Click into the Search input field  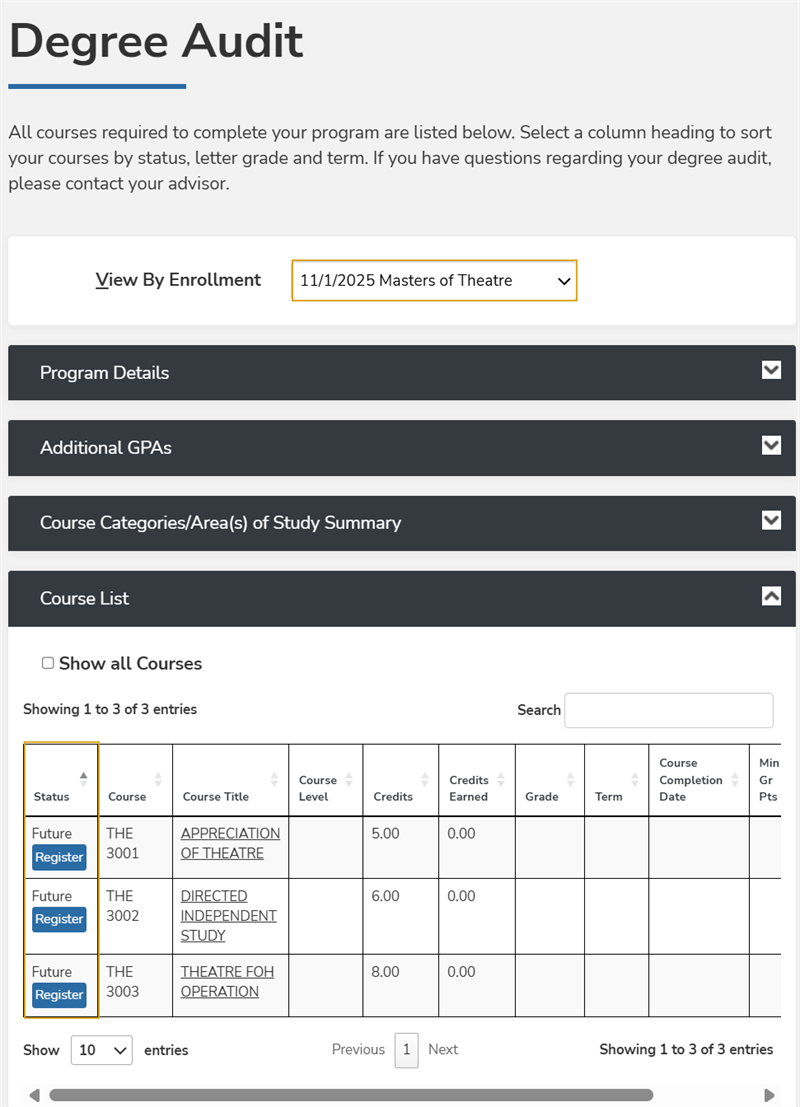[x=668, y=710]
